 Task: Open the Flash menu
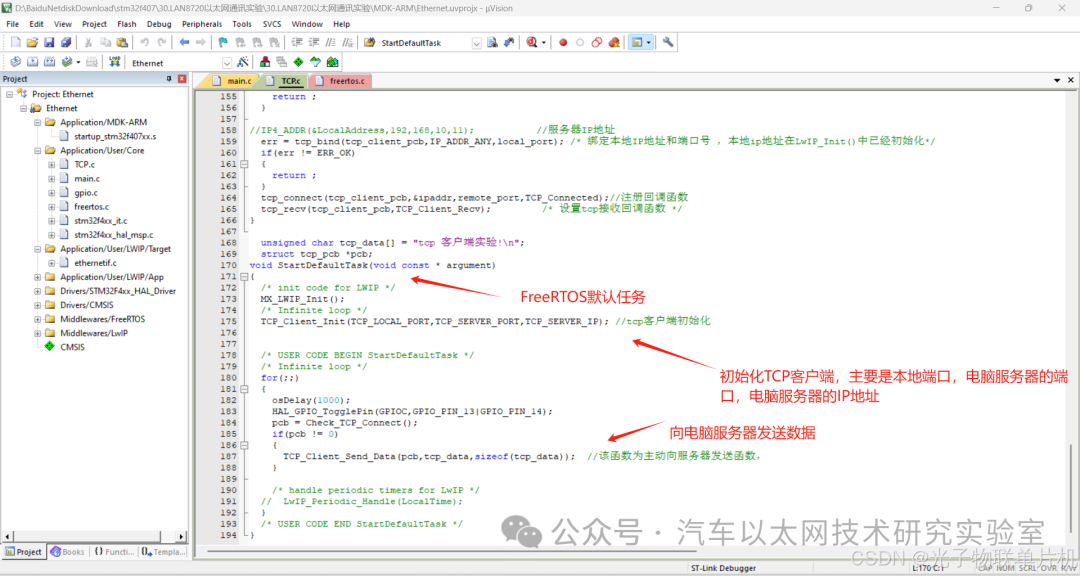tap(127, 23)
